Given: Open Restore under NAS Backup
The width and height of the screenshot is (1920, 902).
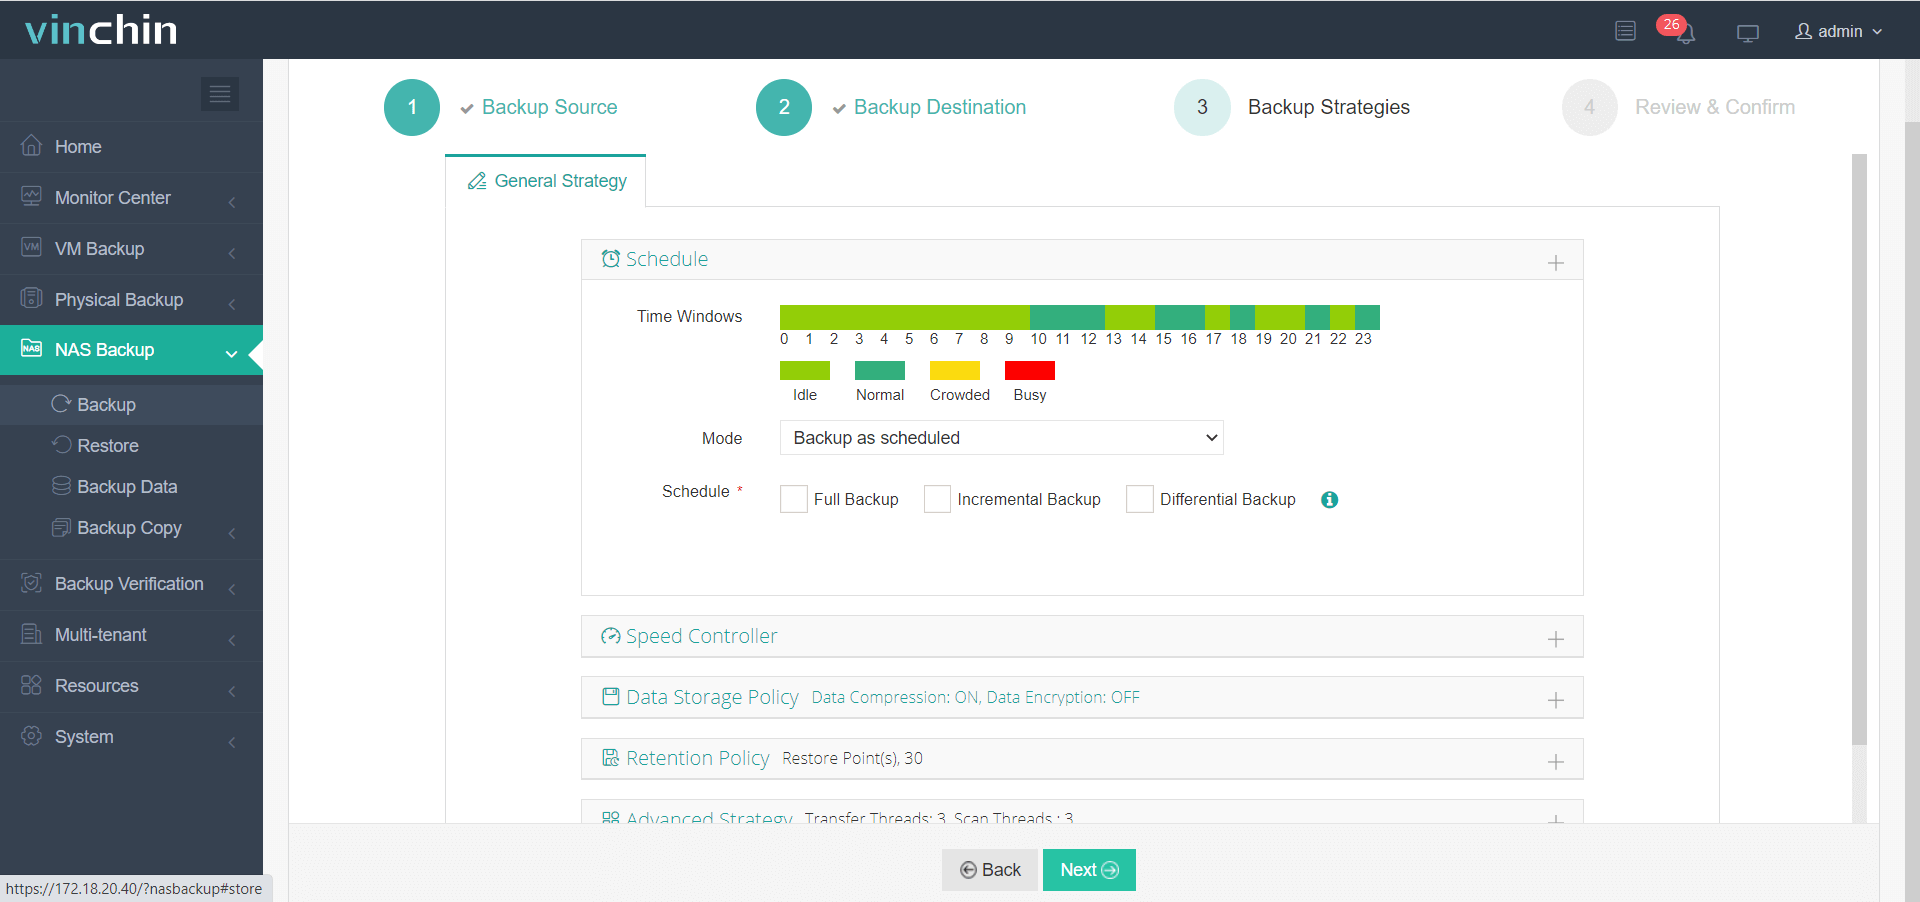Looking at the screenshot, I should click(x=108, y=446).
